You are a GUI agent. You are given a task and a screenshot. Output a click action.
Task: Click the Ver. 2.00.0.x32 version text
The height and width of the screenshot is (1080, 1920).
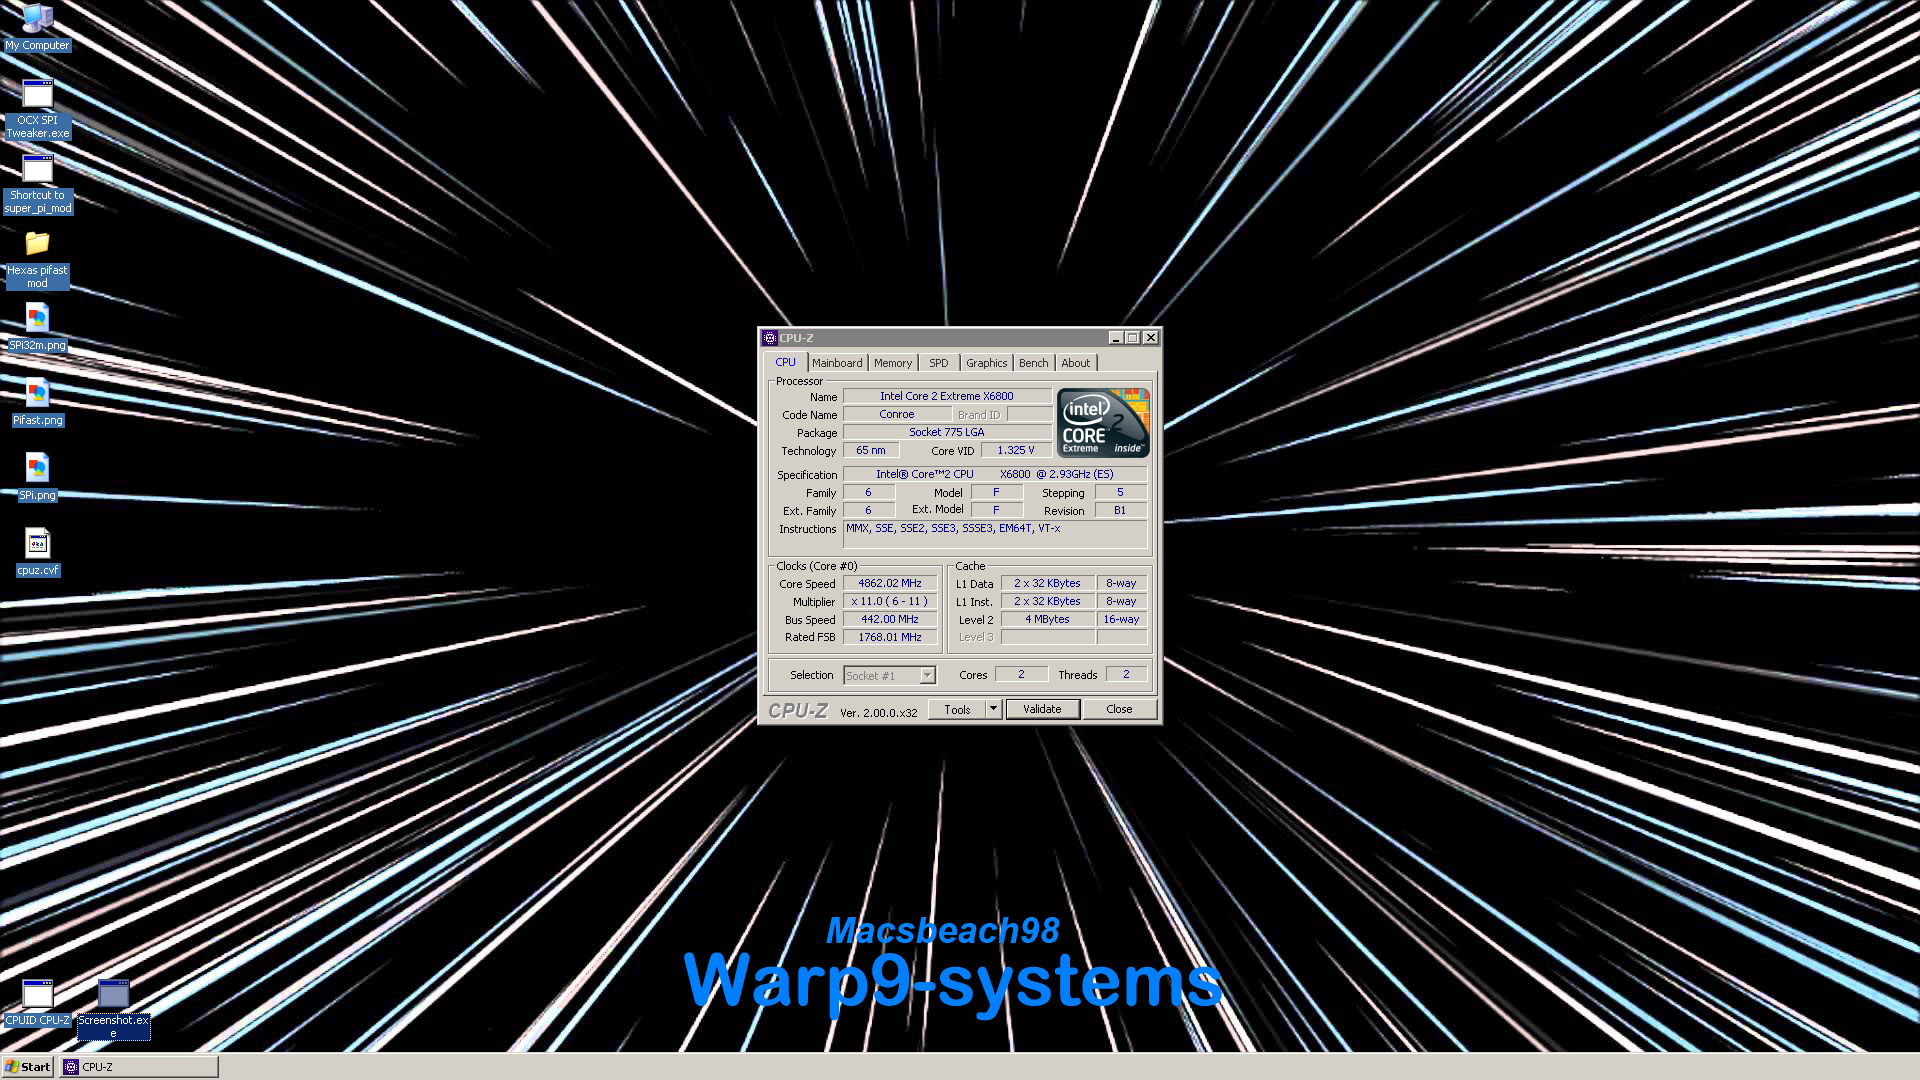878,713
